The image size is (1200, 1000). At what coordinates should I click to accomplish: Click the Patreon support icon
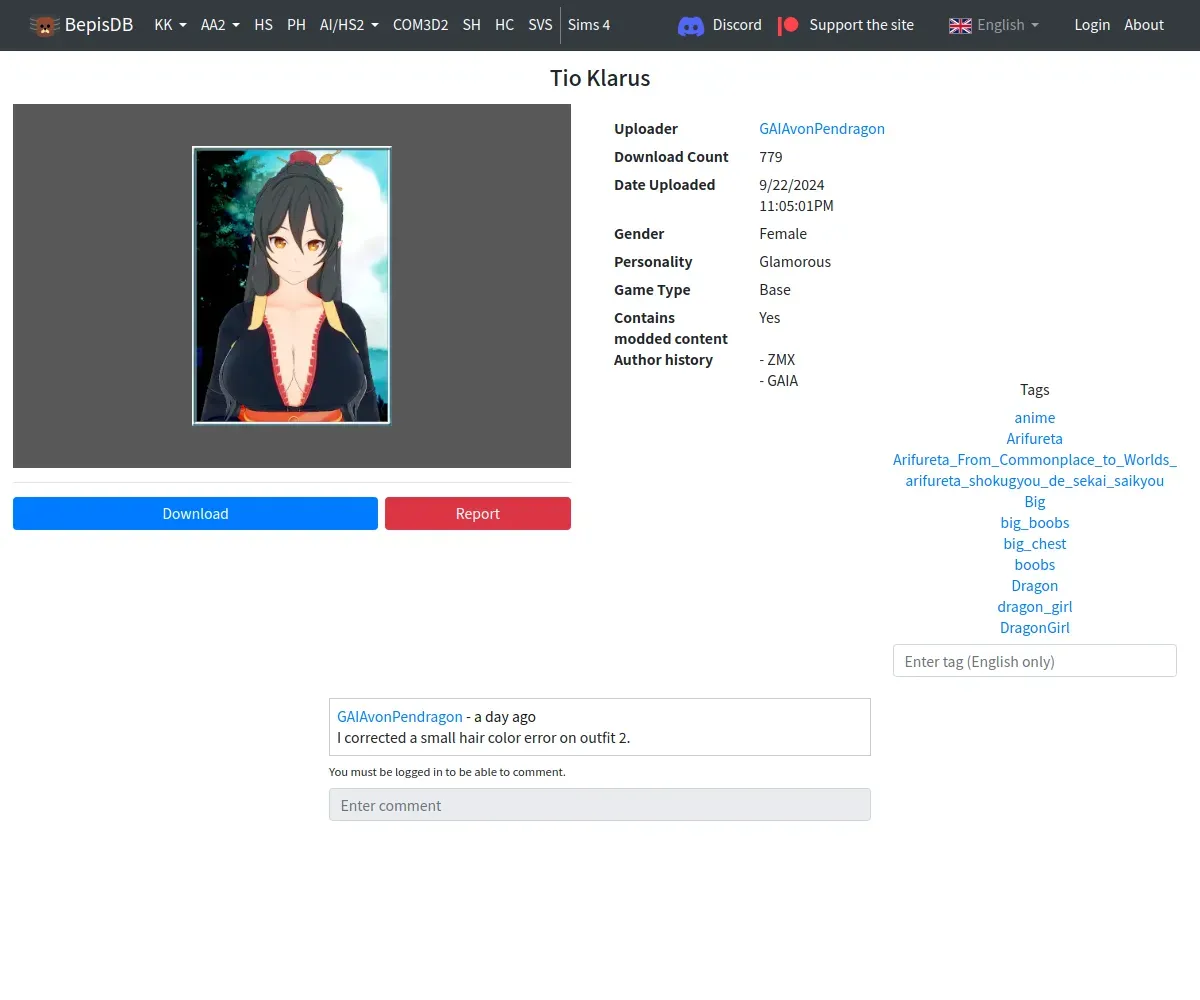pos(789,25)
